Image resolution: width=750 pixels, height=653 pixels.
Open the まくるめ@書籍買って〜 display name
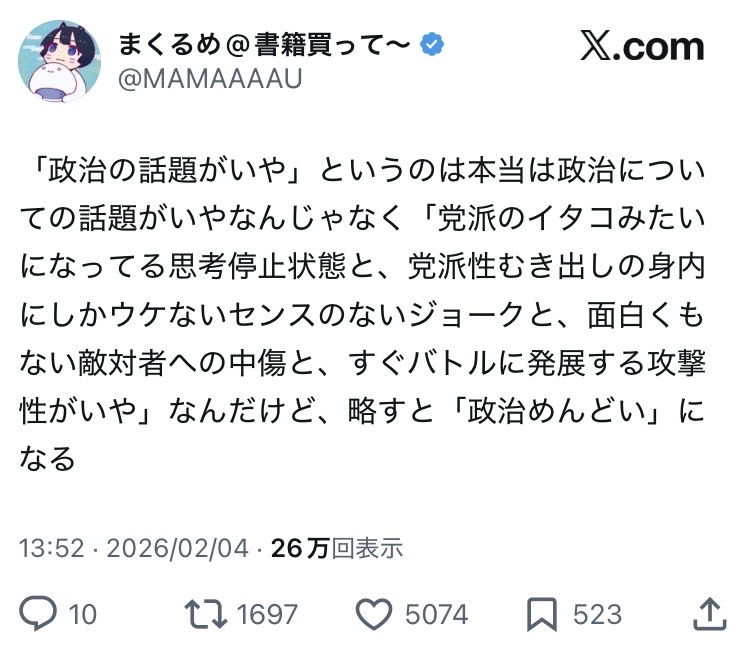coord(265,44)
